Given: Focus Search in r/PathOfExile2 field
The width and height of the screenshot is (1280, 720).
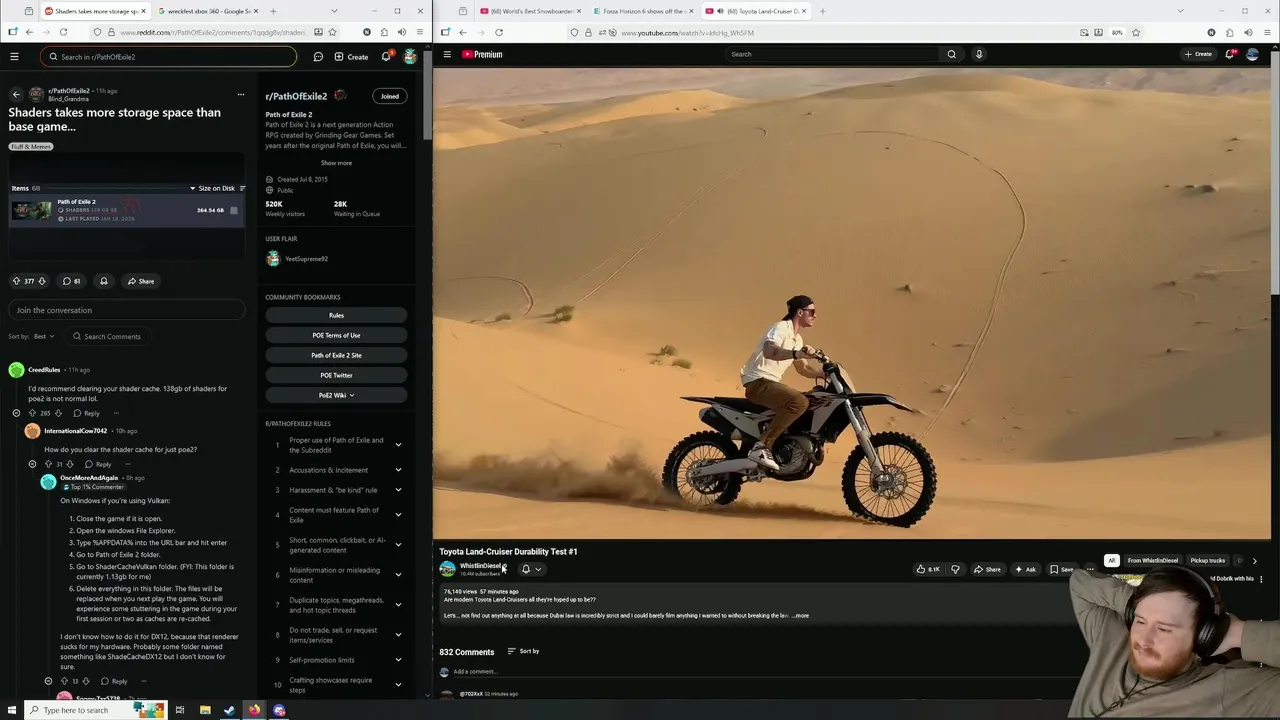Looking at the screenshot, I should coord(168,57).
